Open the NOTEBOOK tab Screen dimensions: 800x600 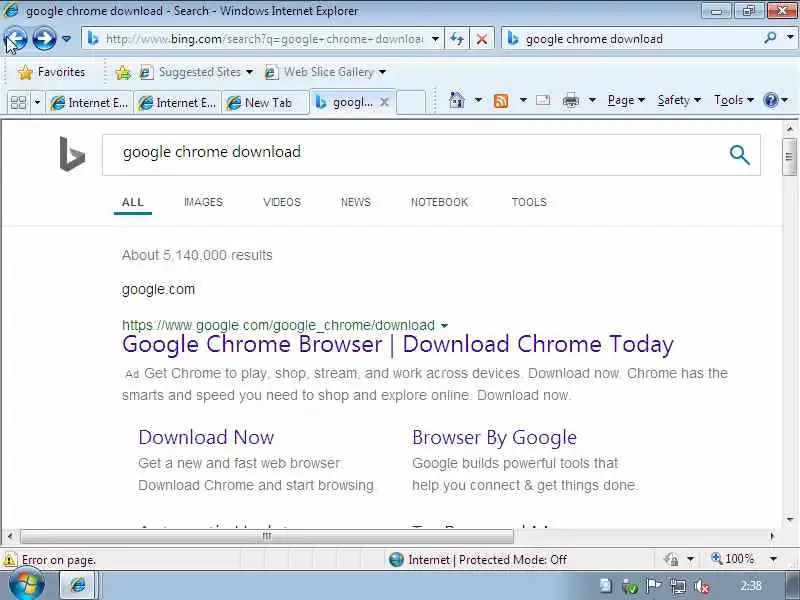click(x=439, y=202)
